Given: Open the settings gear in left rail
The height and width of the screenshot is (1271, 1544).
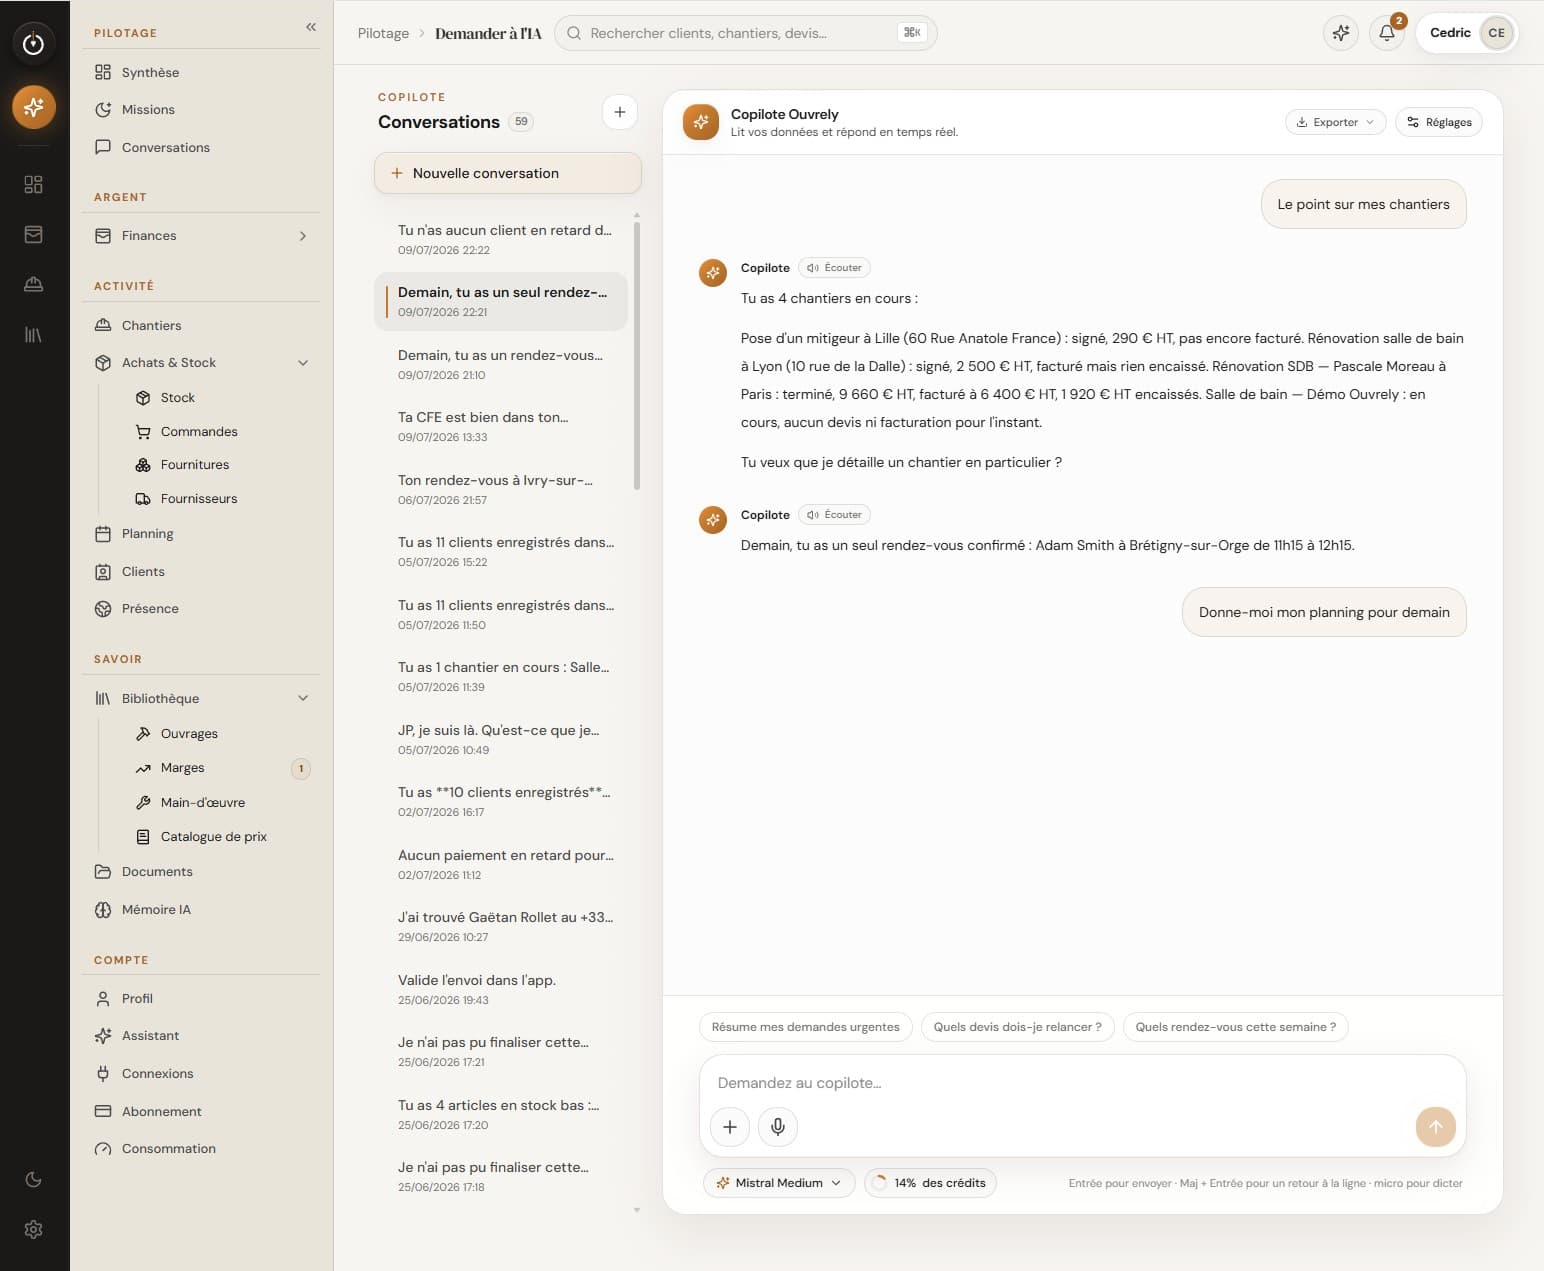Looking at the screenshot, I should coord(33,1229).
